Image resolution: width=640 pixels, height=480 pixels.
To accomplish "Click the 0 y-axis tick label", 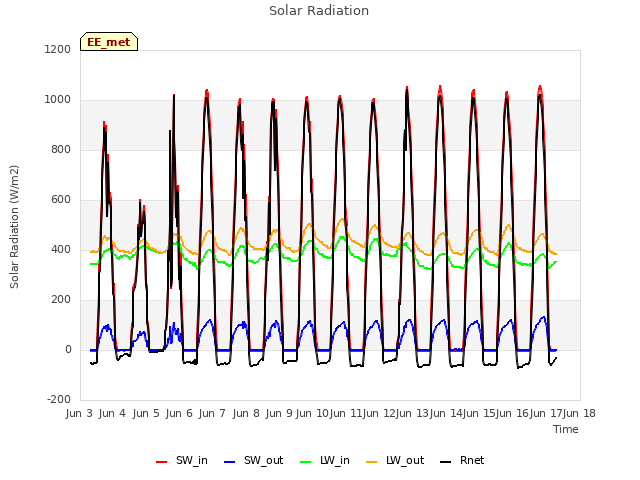I will 68,349.
